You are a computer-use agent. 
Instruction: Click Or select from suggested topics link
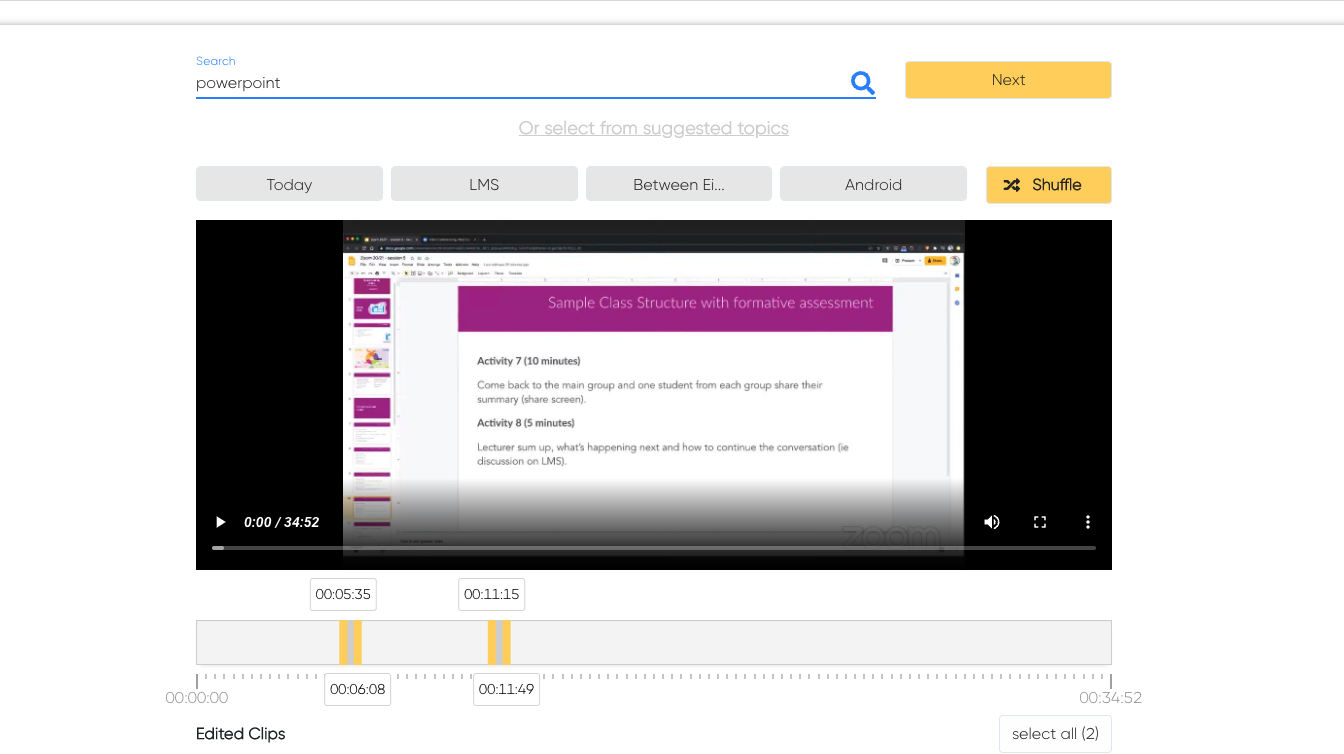(653, 128)
